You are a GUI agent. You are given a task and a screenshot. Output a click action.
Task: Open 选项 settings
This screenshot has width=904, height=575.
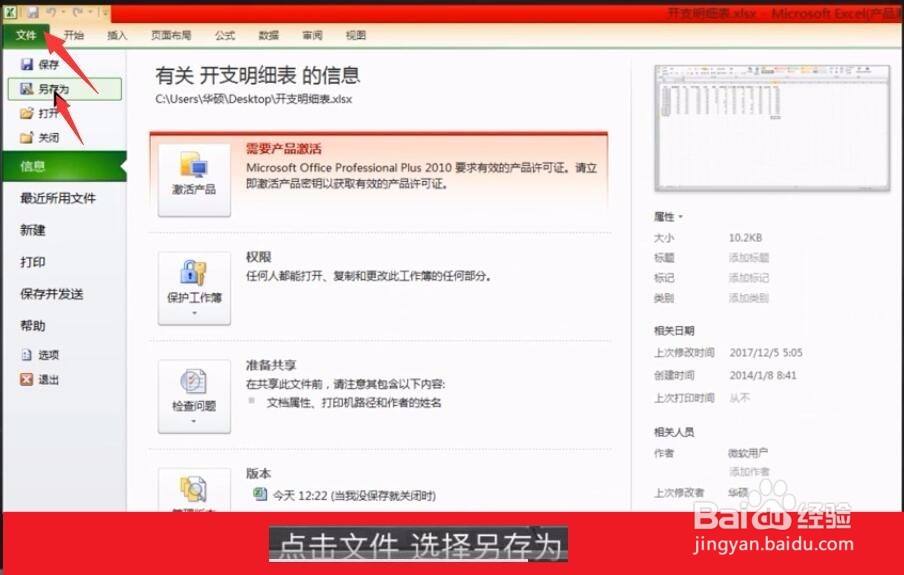tap(40, 355)
